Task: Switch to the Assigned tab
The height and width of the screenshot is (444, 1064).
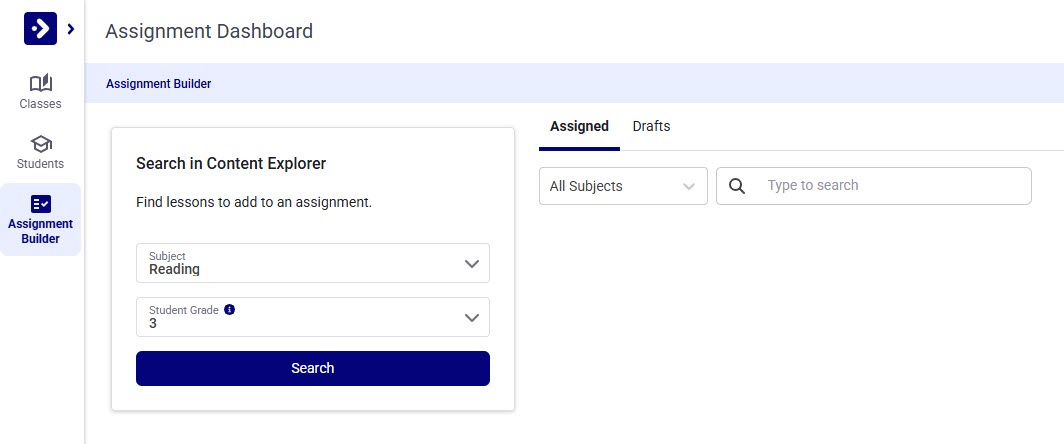Action: [579, 127]
